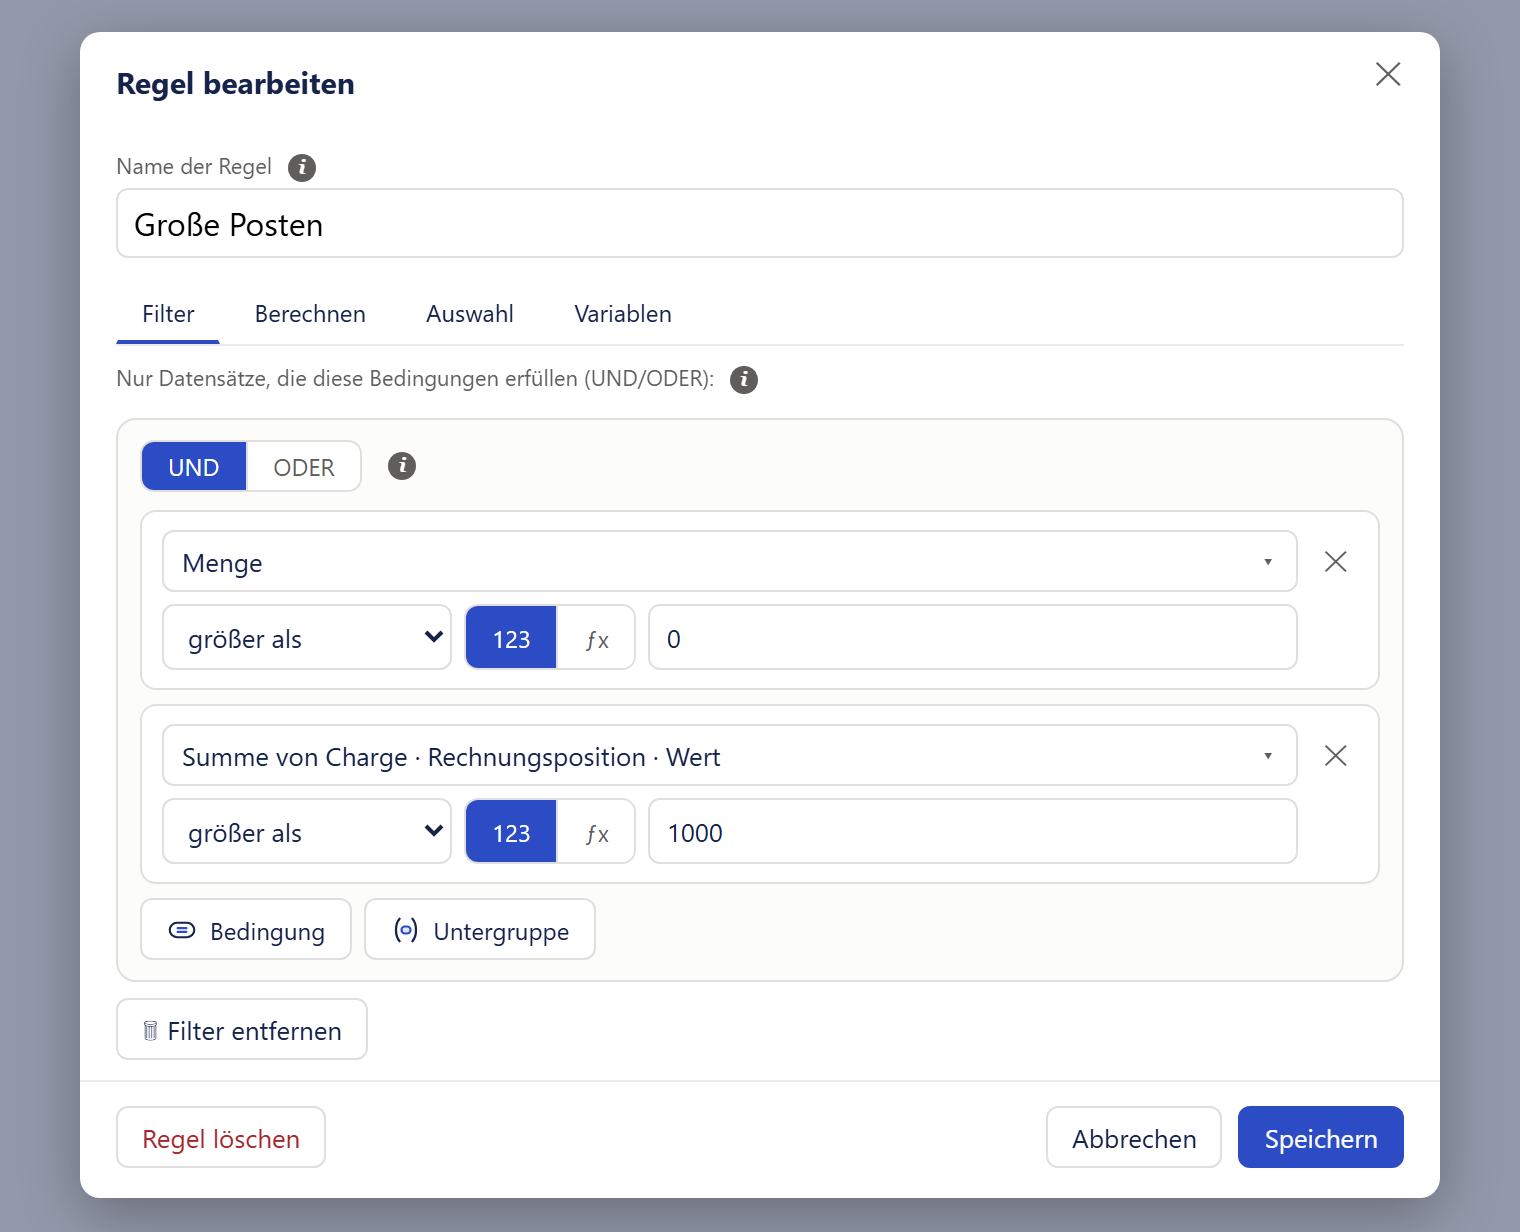This screenshot has width=1520, height=1232.
Task: Set Summe von Charge value type to fx
Action: 596,832
